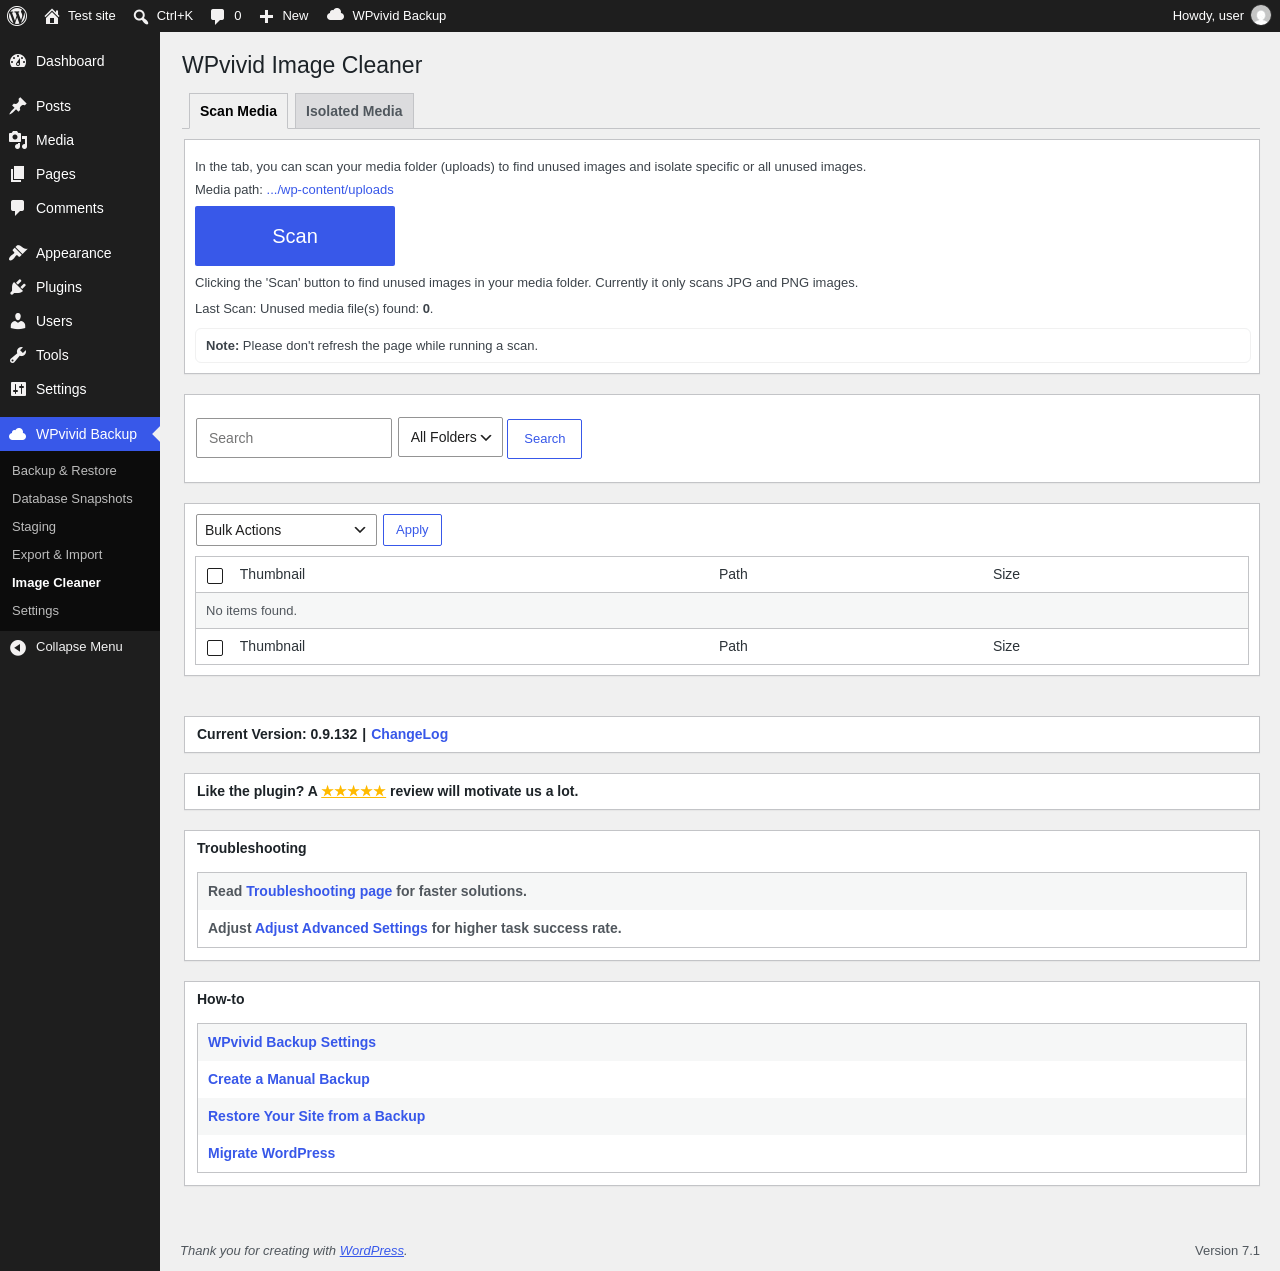Click the WordPress logo in admin bar
The image size is (1280, 1271).
(17, 16)
